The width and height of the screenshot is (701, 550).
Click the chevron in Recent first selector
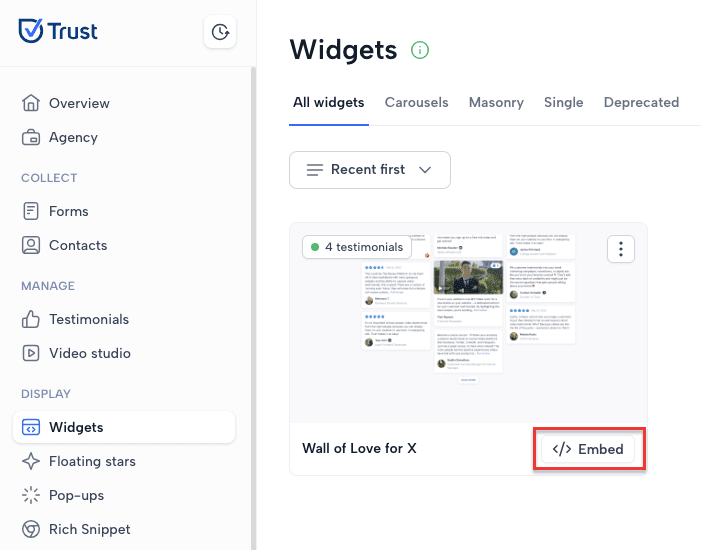tap(425, 170)
